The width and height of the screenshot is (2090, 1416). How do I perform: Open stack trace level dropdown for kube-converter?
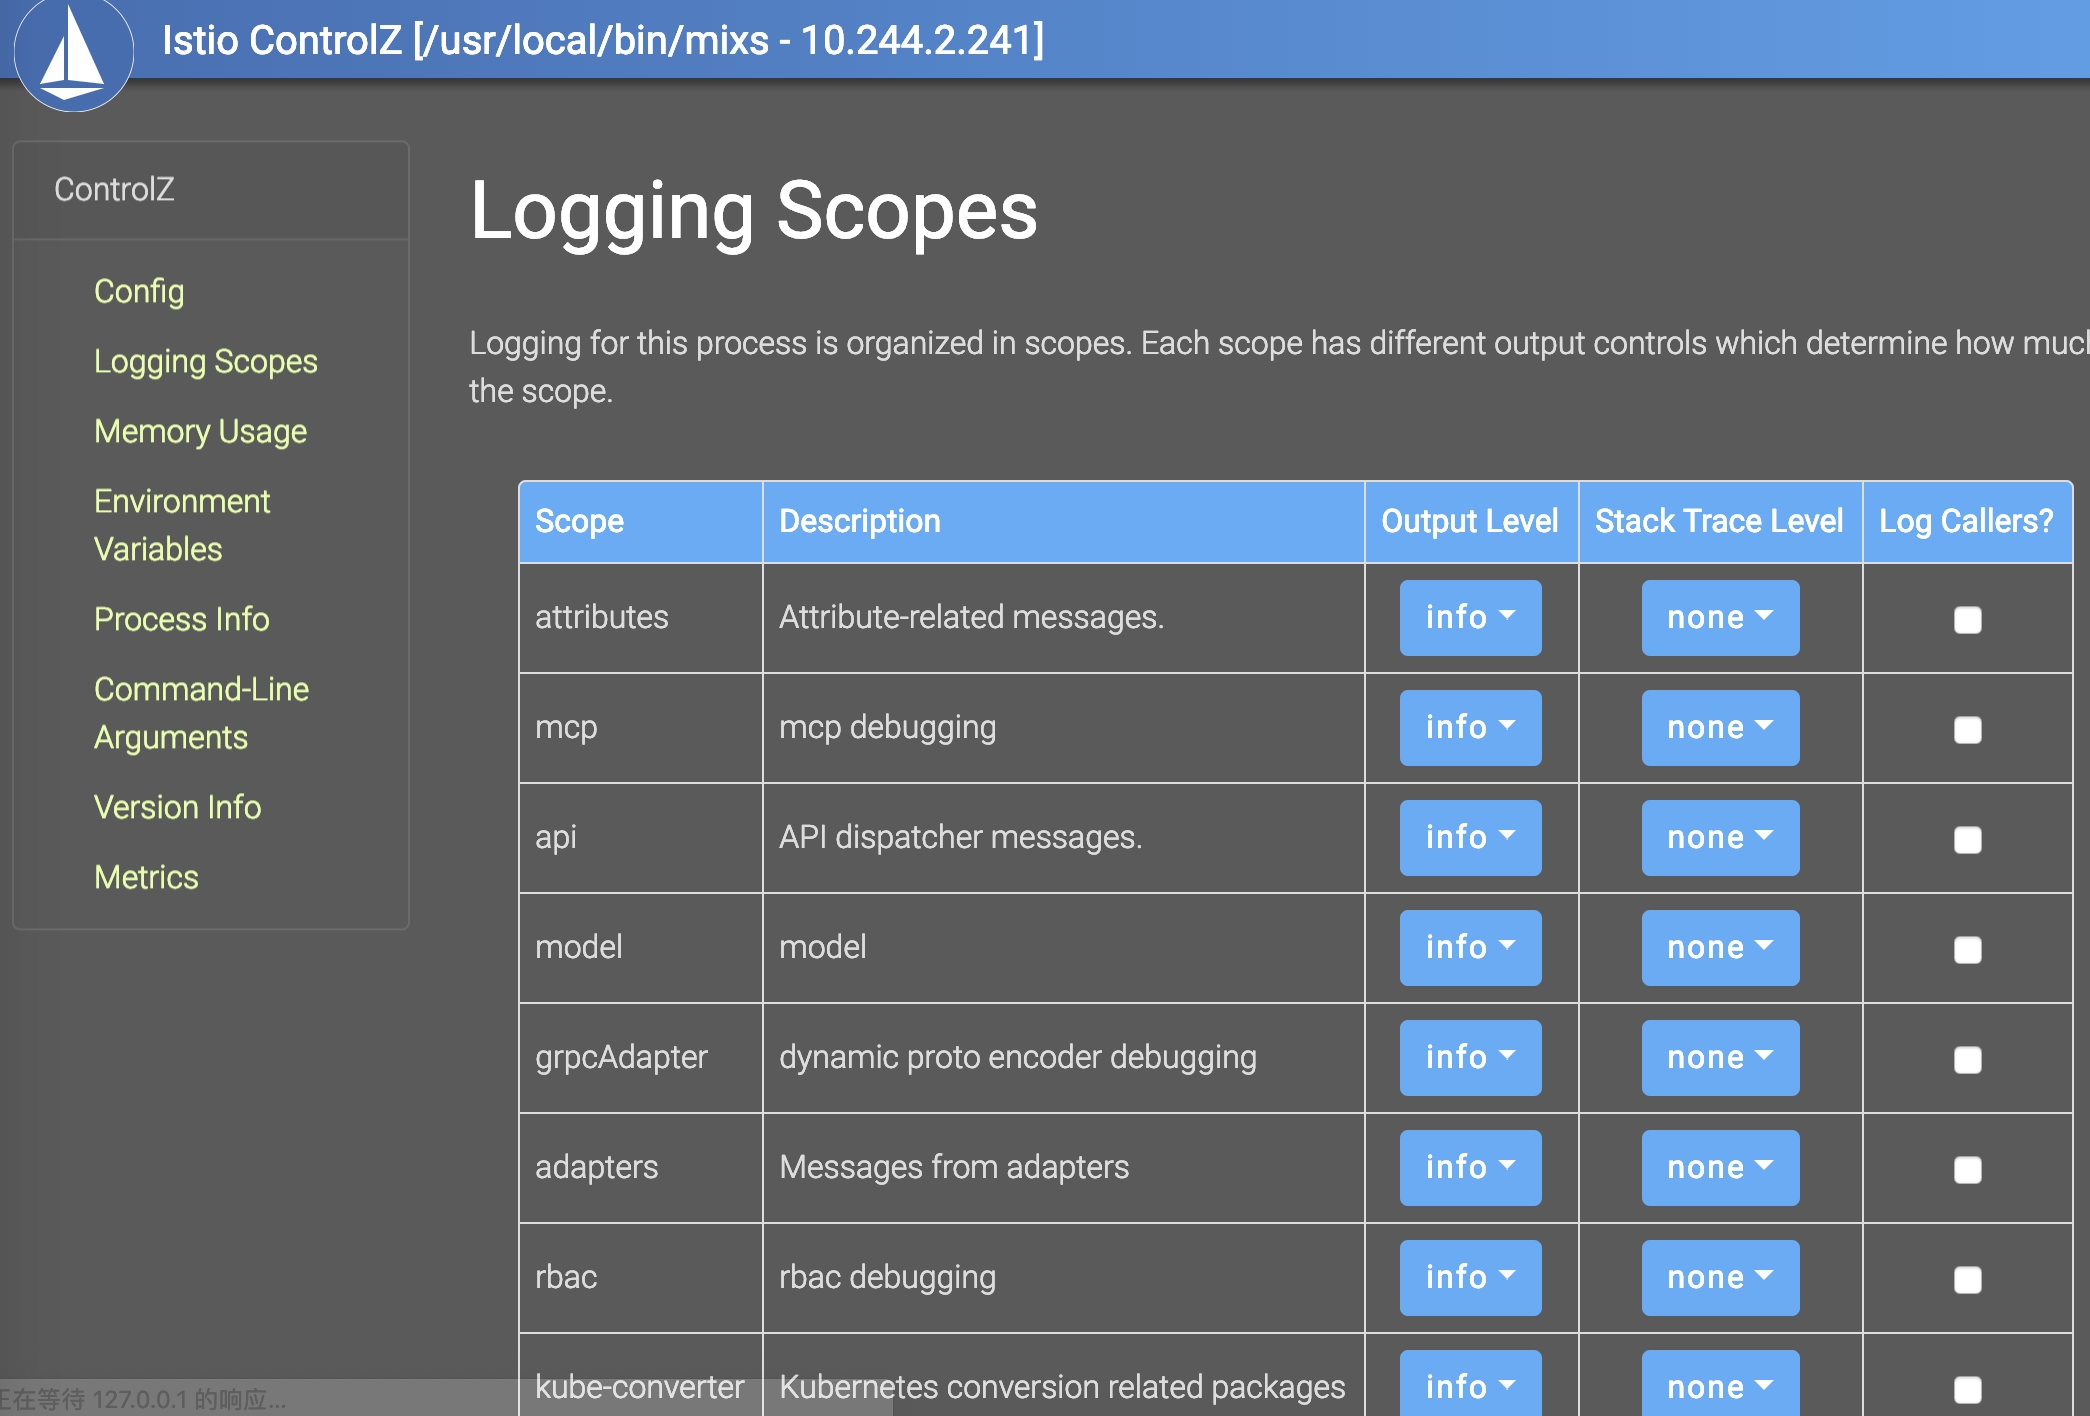1720,1385
